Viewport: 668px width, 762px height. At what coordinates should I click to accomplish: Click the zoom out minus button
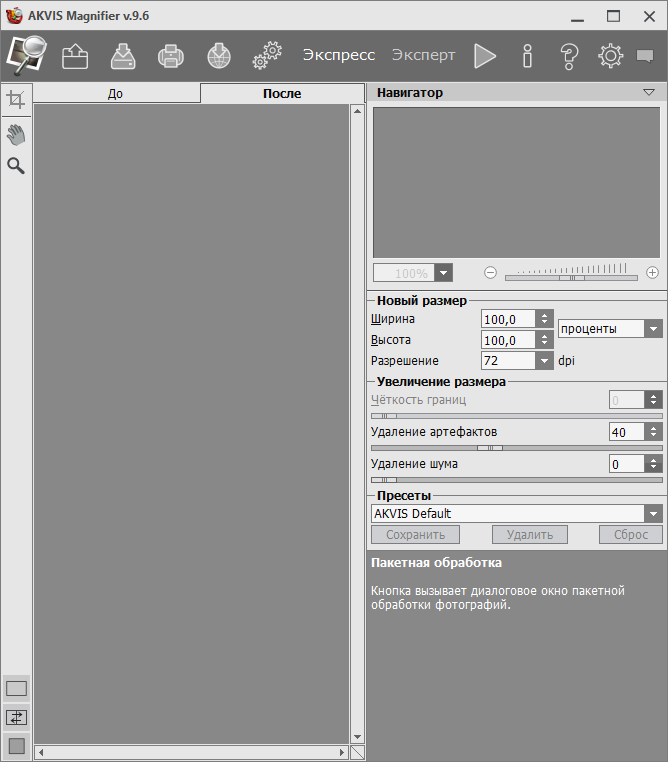(x=491, y=273)
